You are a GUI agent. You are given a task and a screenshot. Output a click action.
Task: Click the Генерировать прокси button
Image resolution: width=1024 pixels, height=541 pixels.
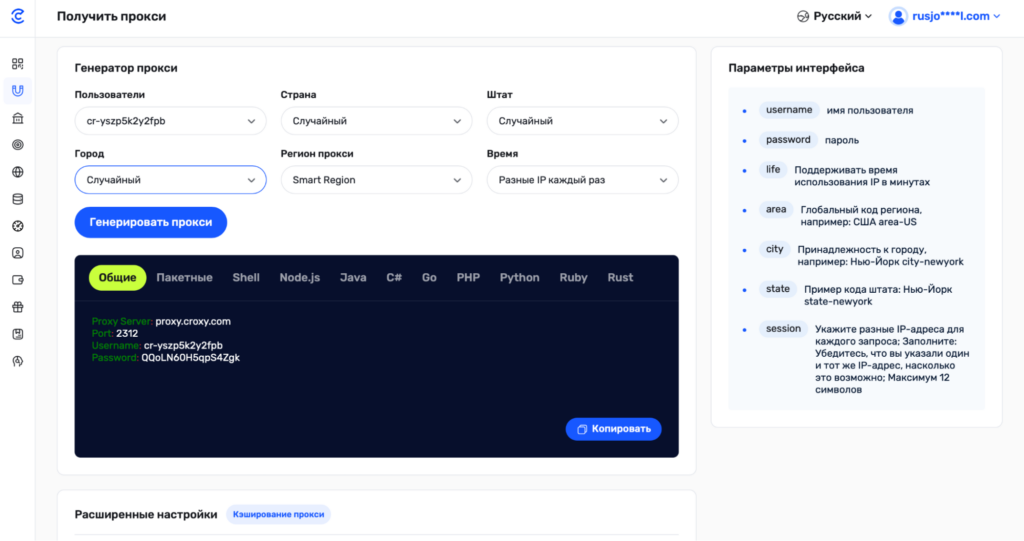click(151, 222)
